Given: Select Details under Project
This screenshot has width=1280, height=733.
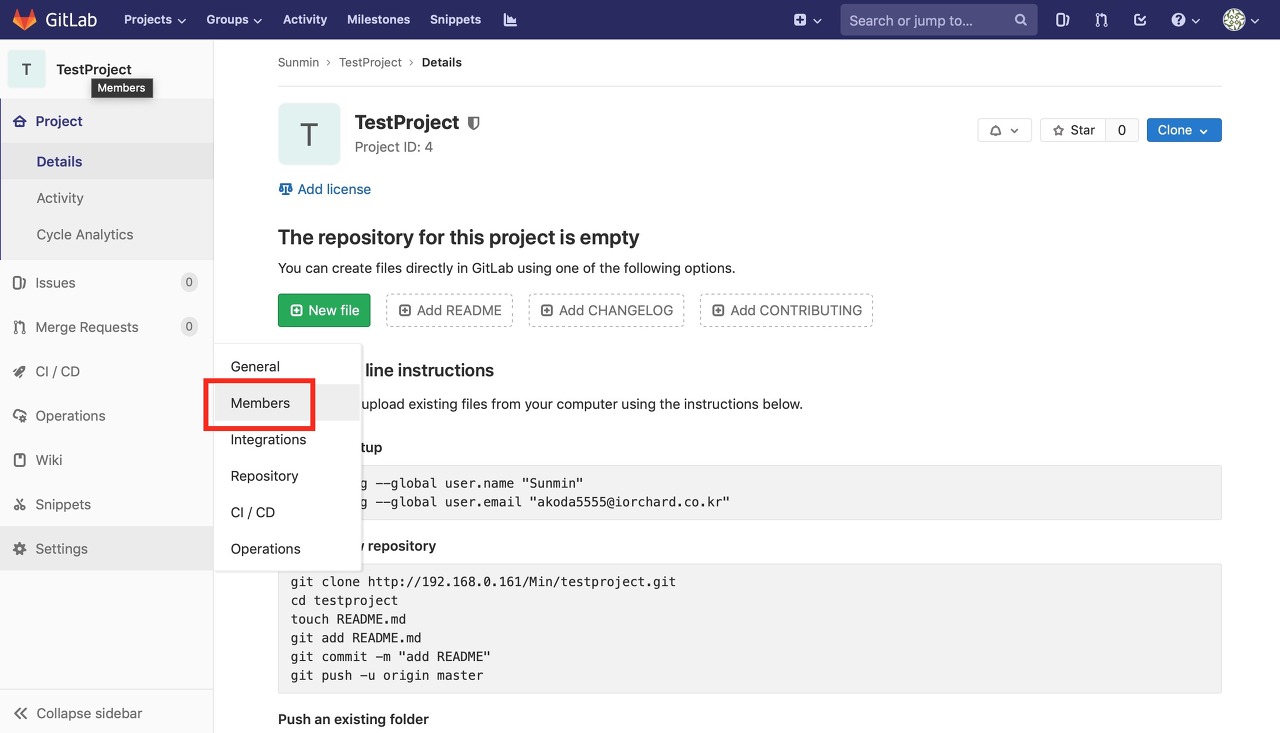Looking at the screenshot, I should (106, 162).
